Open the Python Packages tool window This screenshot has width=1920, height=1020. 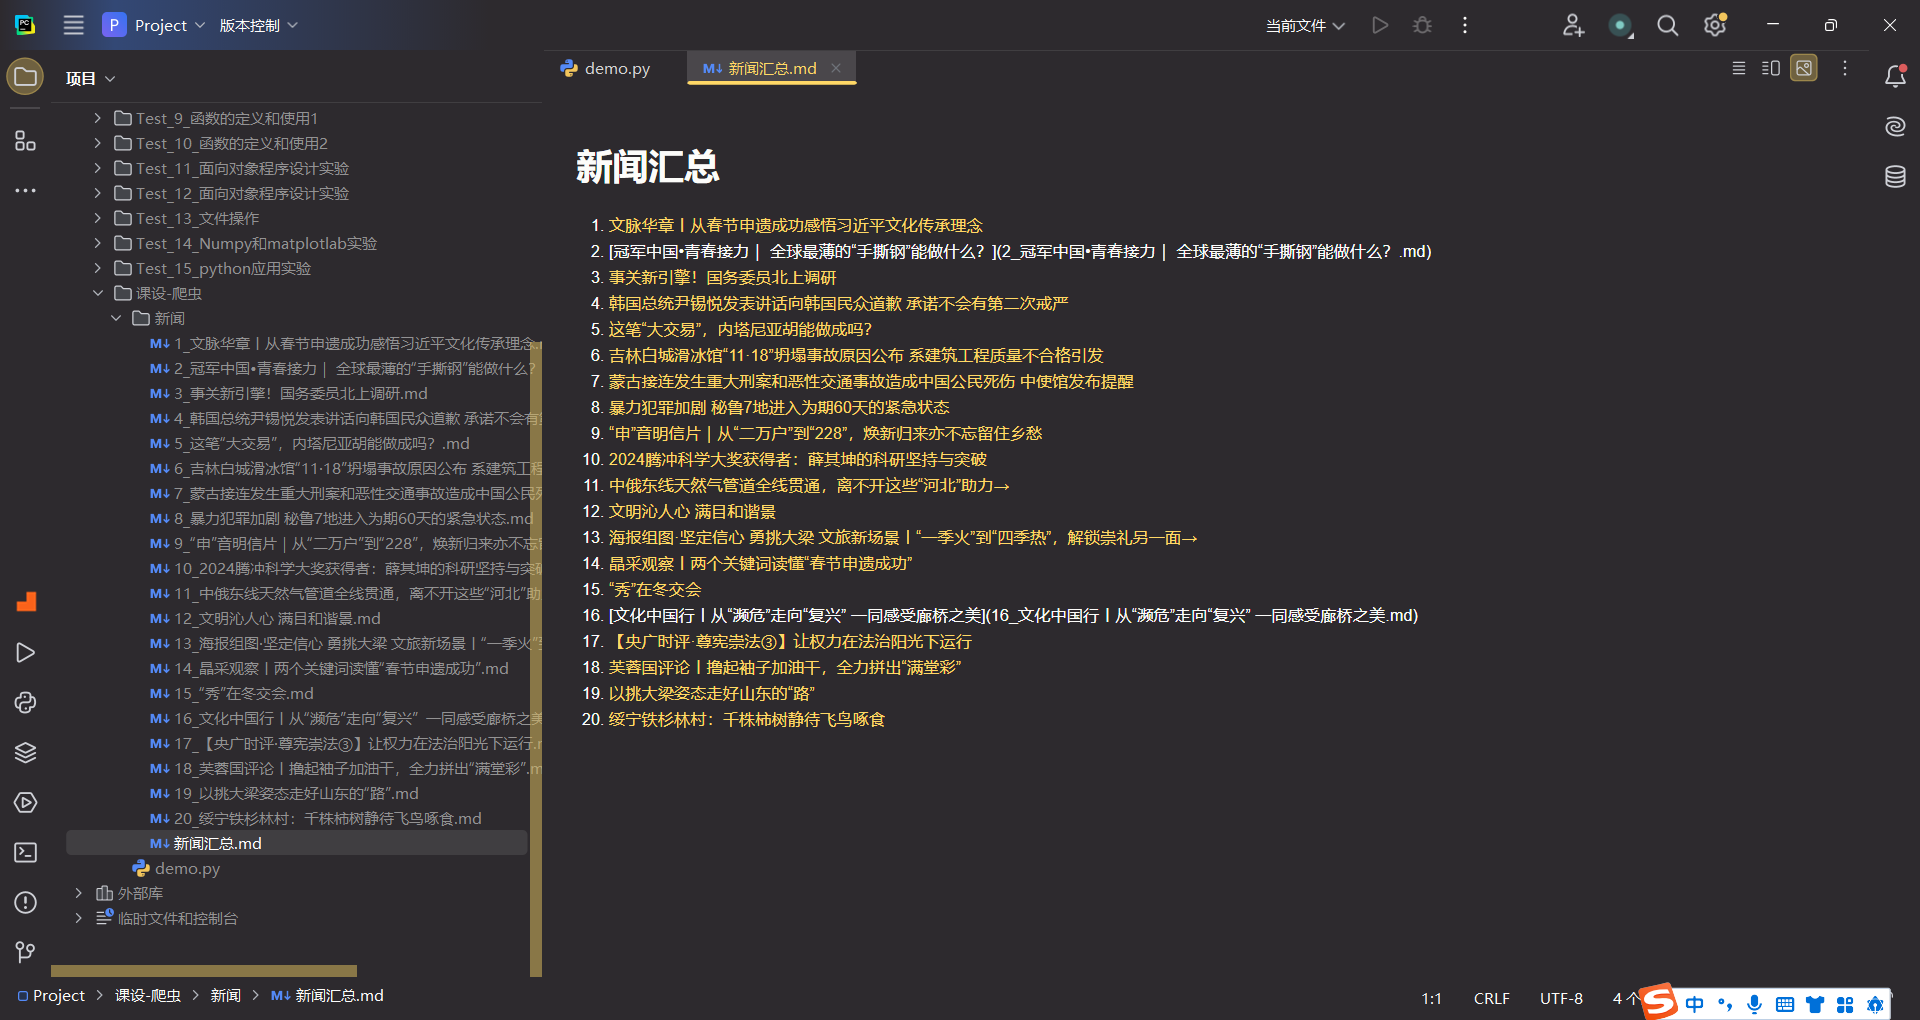coord(26,753)
